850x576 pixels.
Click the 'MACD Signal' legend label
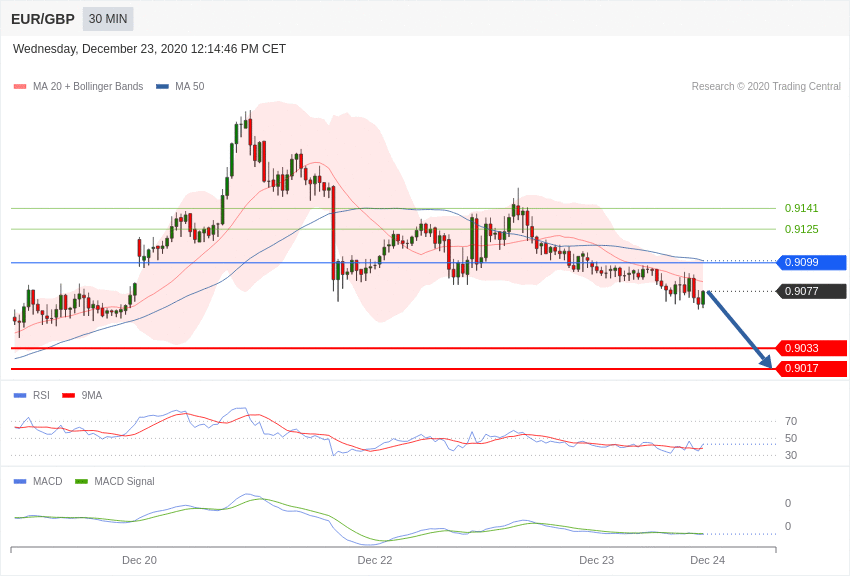(124, 481)
